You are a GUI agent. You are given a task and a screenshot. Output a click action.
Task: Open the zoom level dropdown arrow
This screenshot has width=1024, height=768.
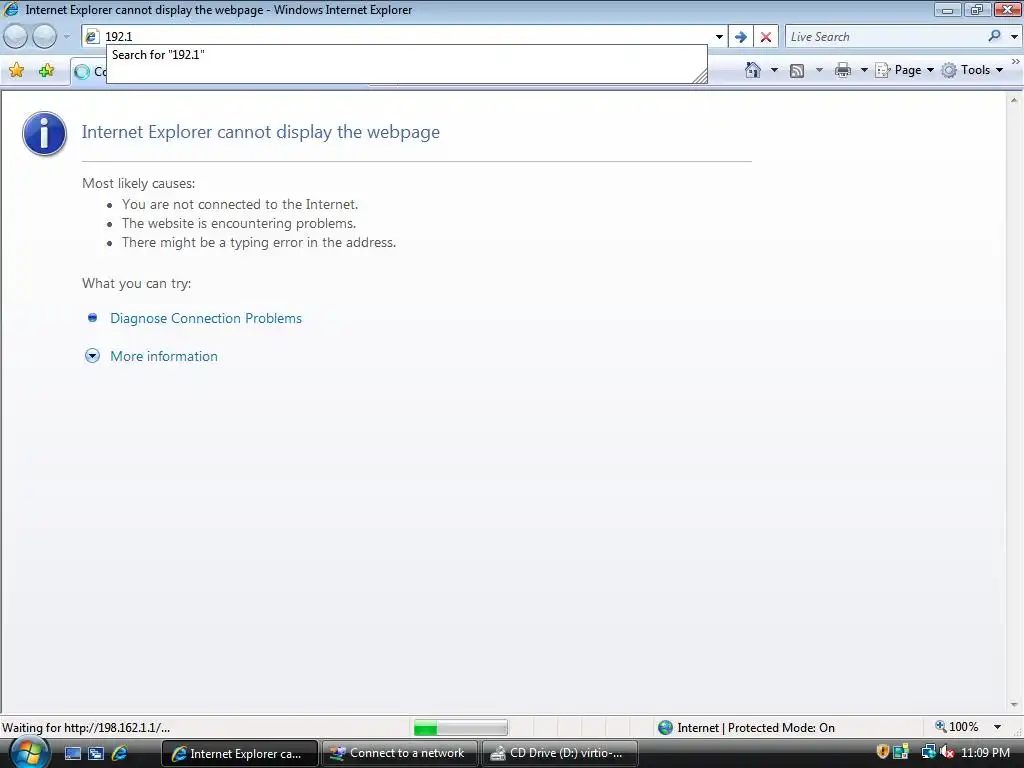click(x=997, y=727)
